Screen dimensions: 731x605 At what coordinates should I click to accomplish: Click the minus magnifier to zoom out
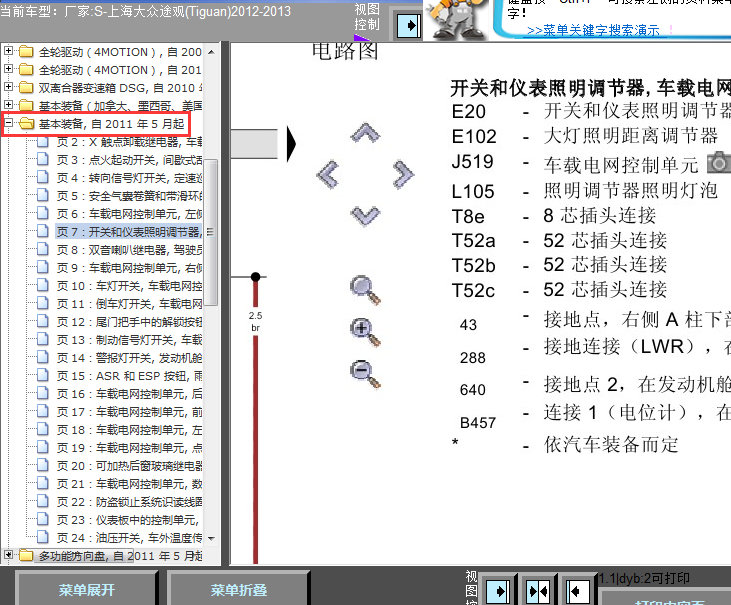365,373
